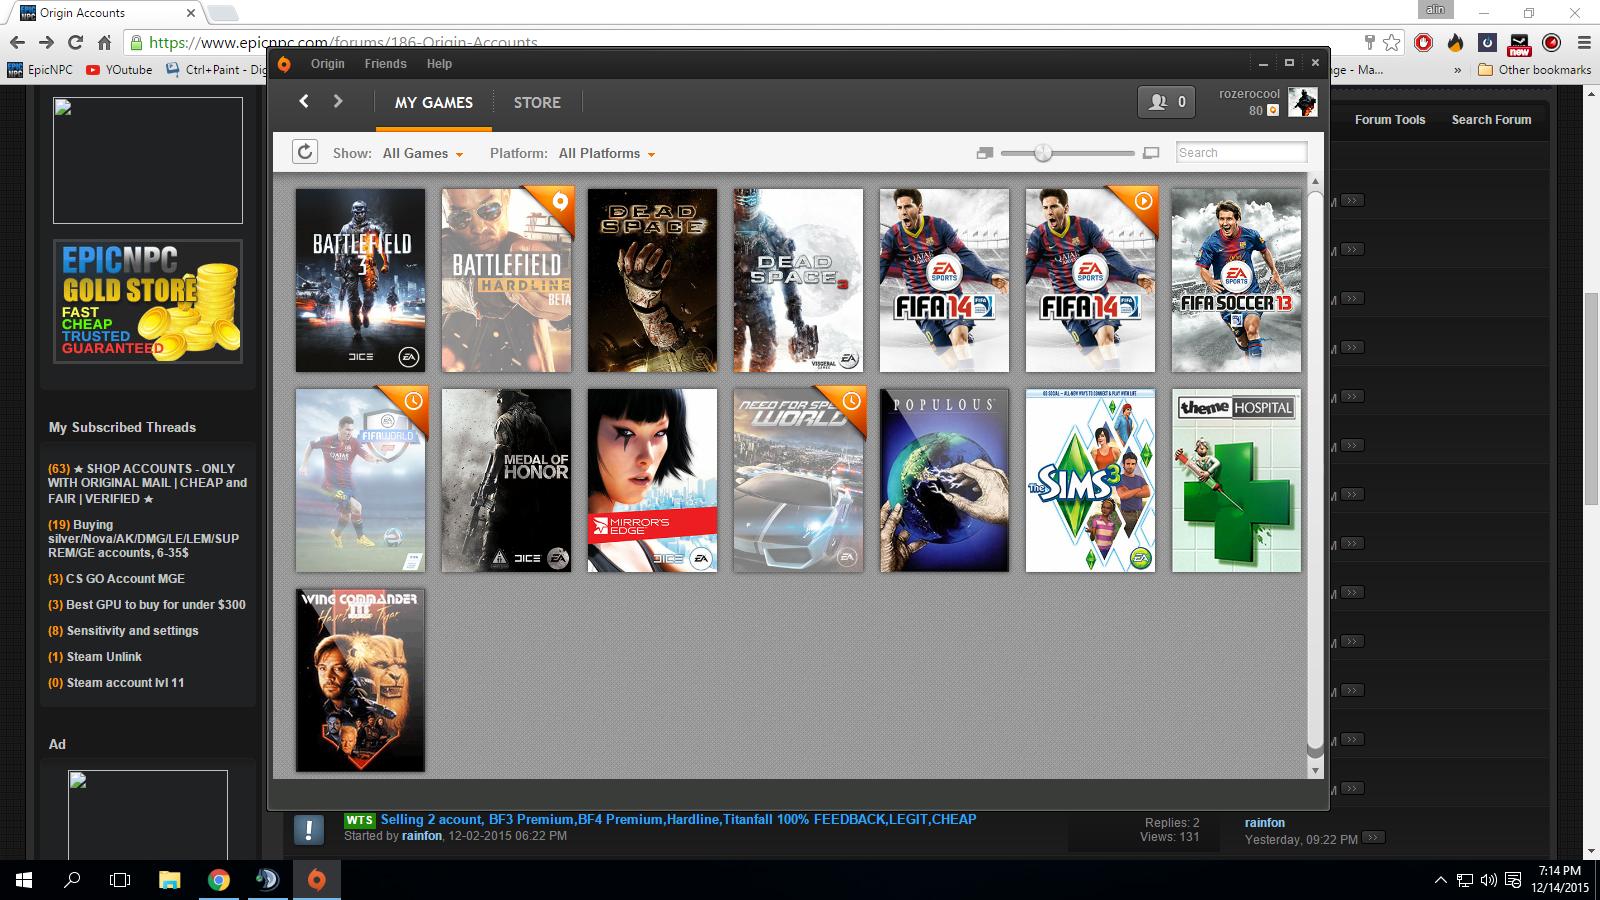Open the Help menu in Origin

point(439,64)
